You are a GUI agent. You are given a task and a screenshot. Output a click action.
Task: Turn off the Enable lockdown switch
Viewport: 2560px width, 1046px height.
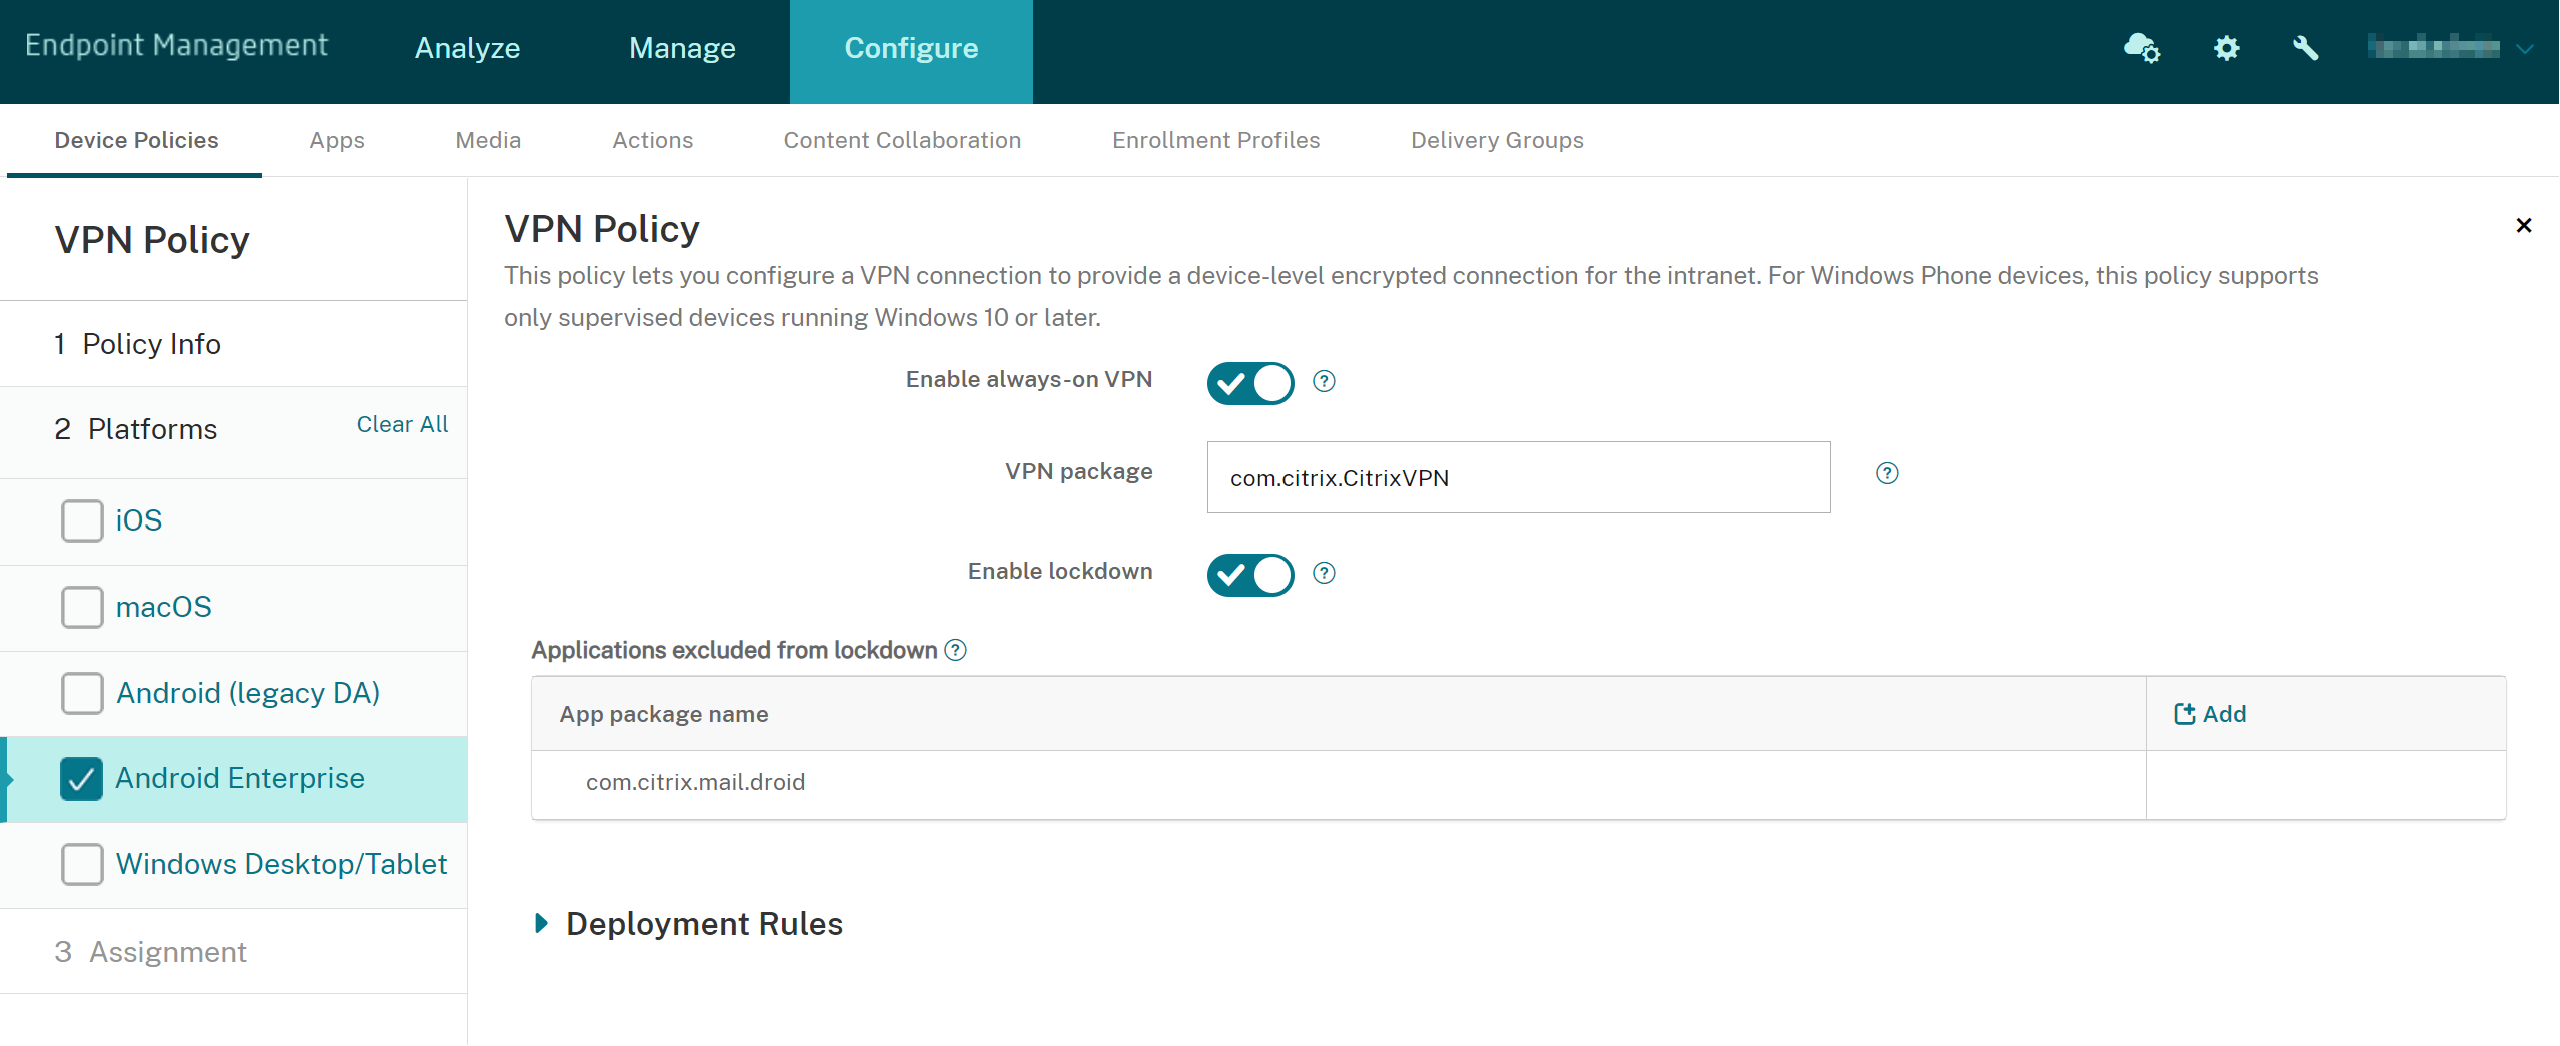click(x=1250, y=575)
